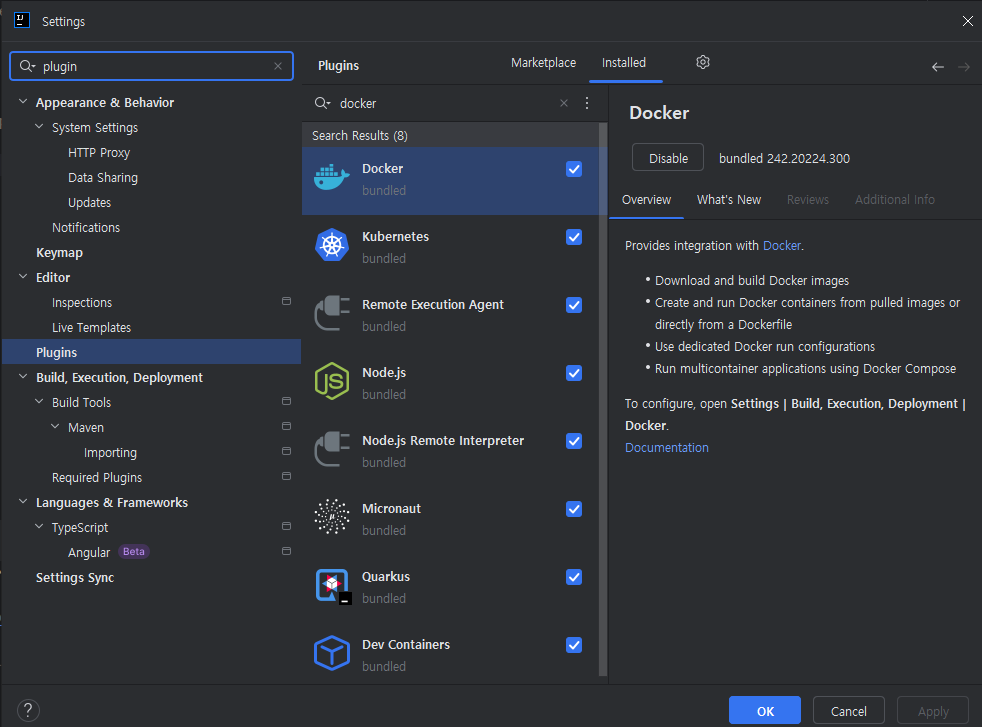The width and height of the screenshot is (982, 727).
Task: Click the Quarkus plugin icon
Action: pyautogui.click(x=333, y=586)
